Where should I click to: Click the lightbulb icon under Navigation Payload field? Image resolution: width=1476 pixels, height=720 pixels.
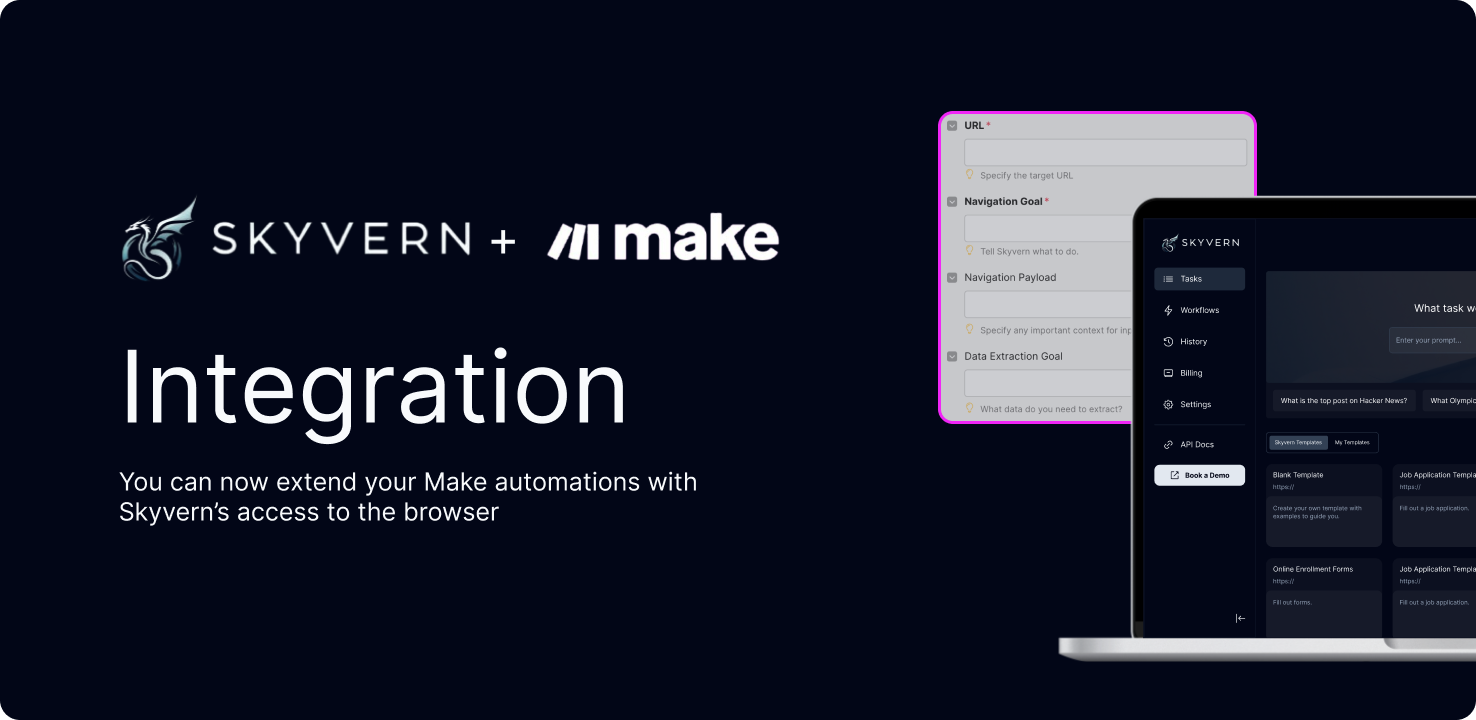tap(969, 329)
